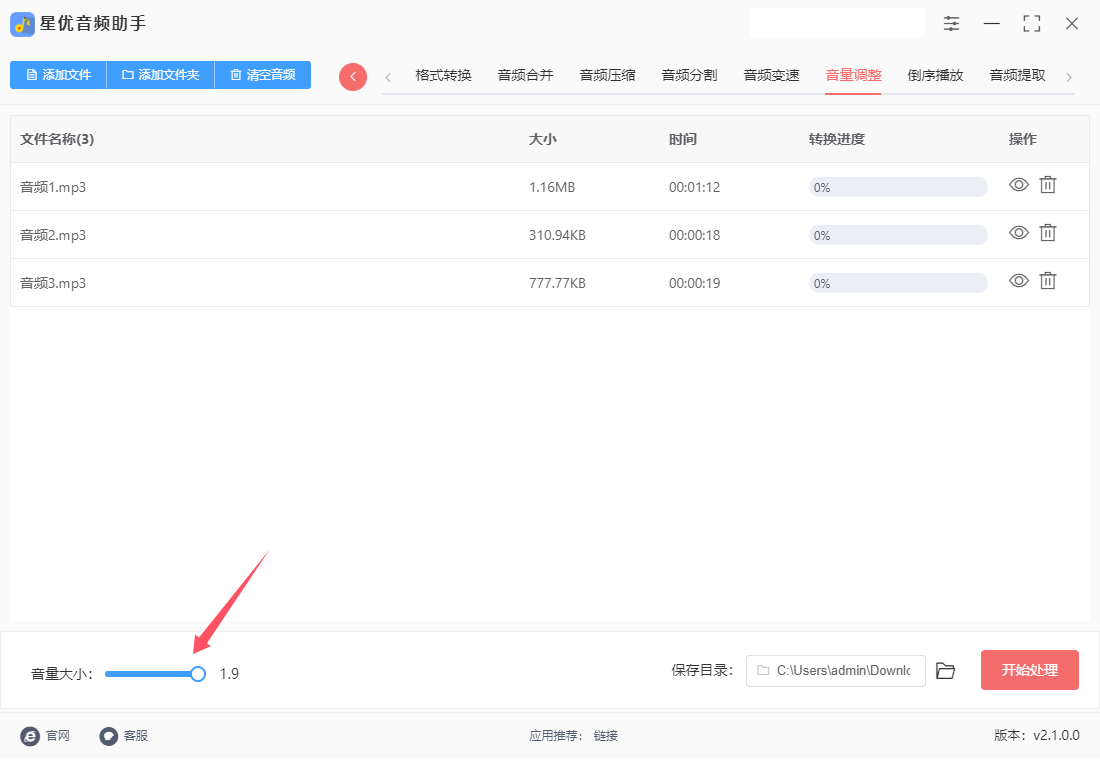Click the 音频3.mp3 progress bar
The image size is (1100, 760).
coord(898,284)
